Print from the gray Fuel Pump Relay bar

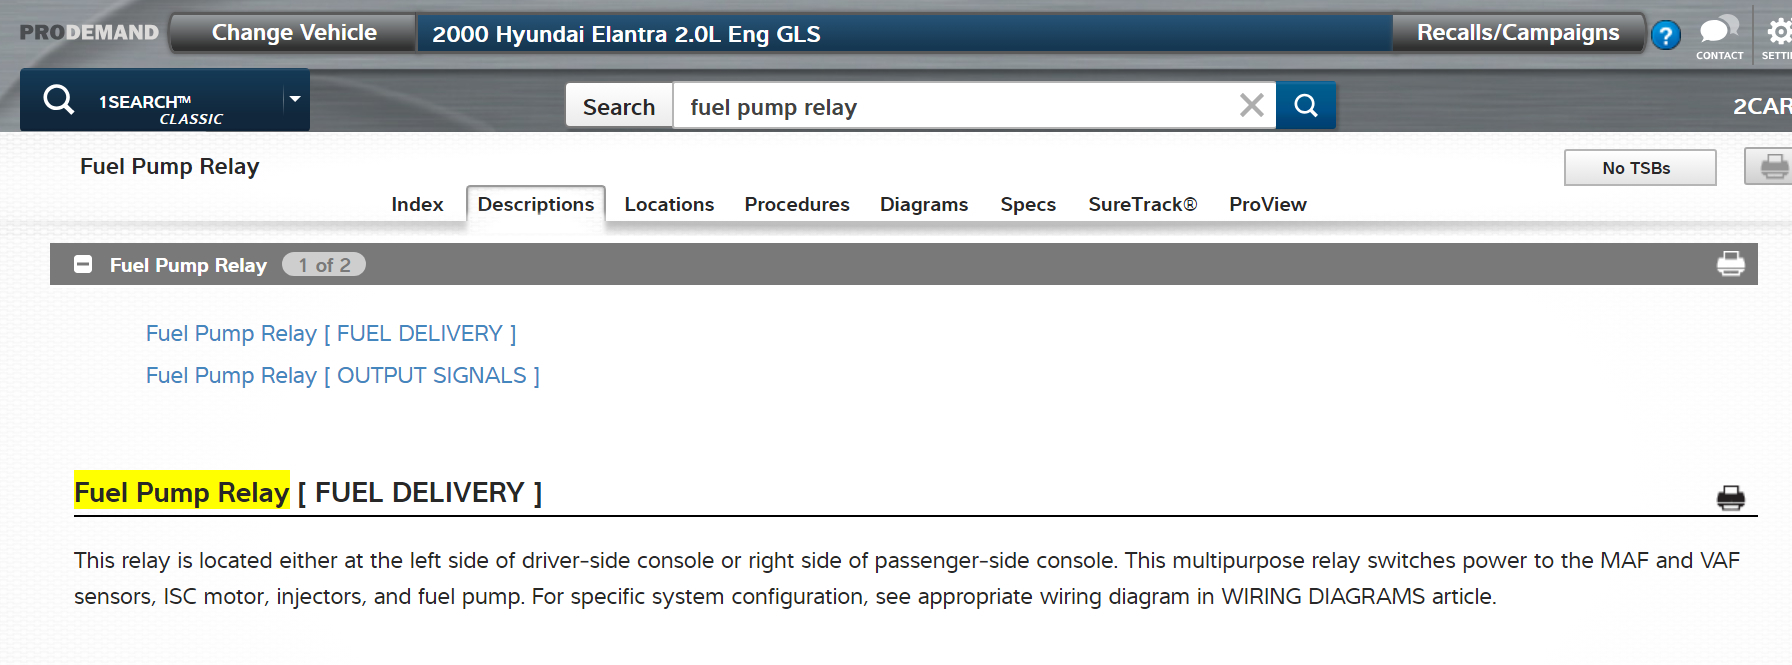(1730, 264)
